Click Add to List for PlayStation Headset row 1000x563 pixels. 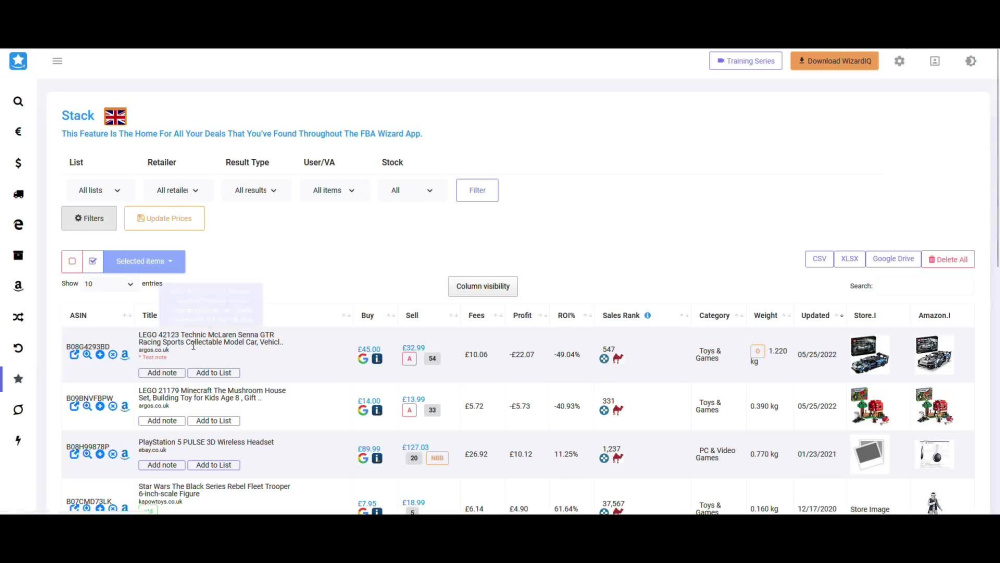click(214, 465)
